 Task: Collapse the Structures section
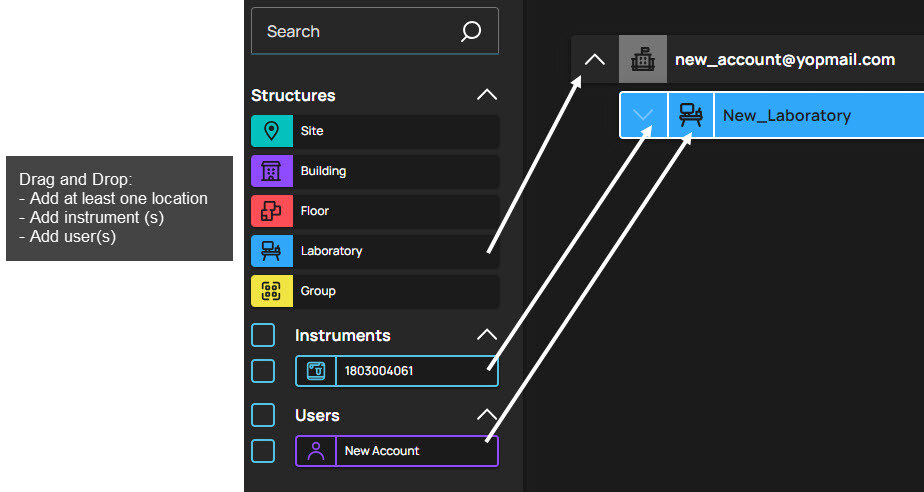tap(486, 95)
